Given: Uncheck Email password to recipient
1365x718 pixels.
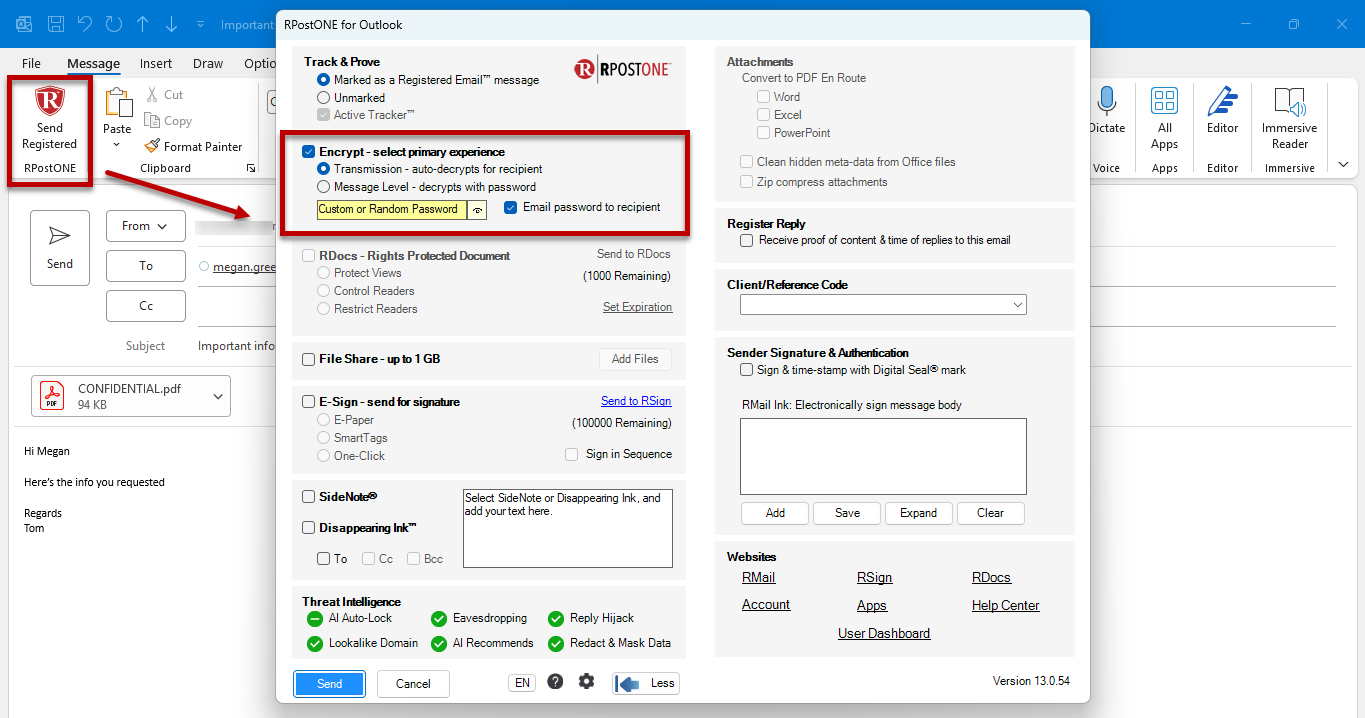Looking at the screenshot, I should 511,208.
